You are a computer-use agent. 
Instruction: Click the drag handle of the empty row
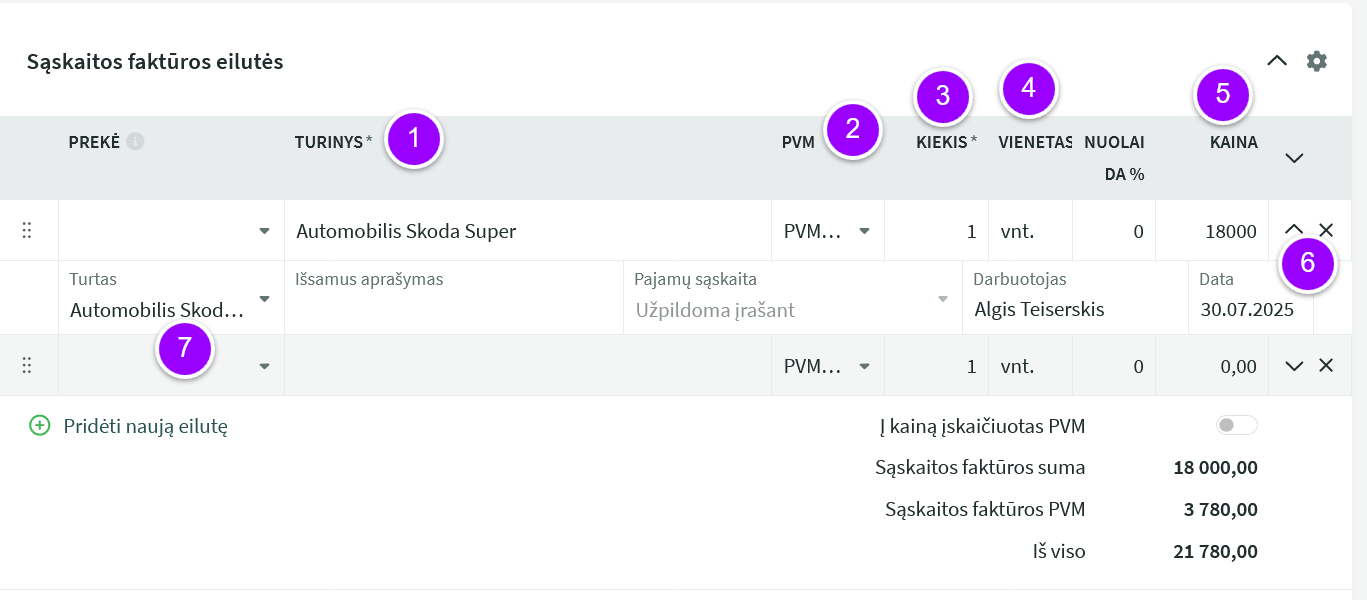click(x=27, y=366)
